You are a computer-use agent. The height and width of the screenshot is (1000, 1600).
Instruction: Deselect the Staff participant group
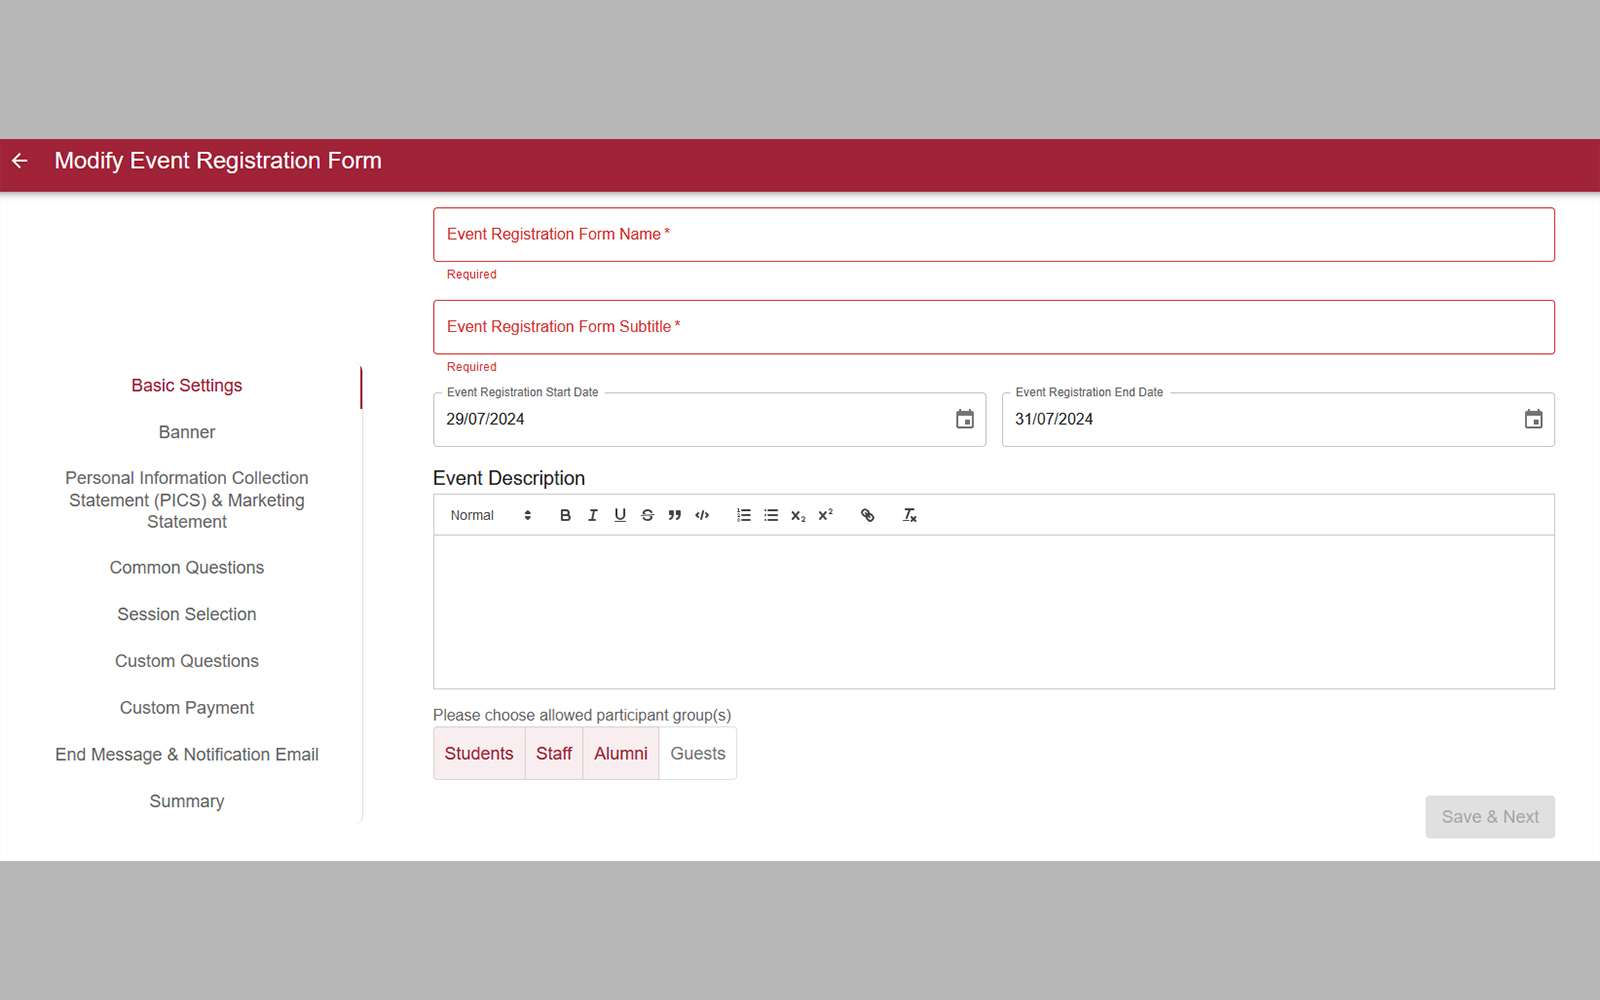tap(554, 754)
